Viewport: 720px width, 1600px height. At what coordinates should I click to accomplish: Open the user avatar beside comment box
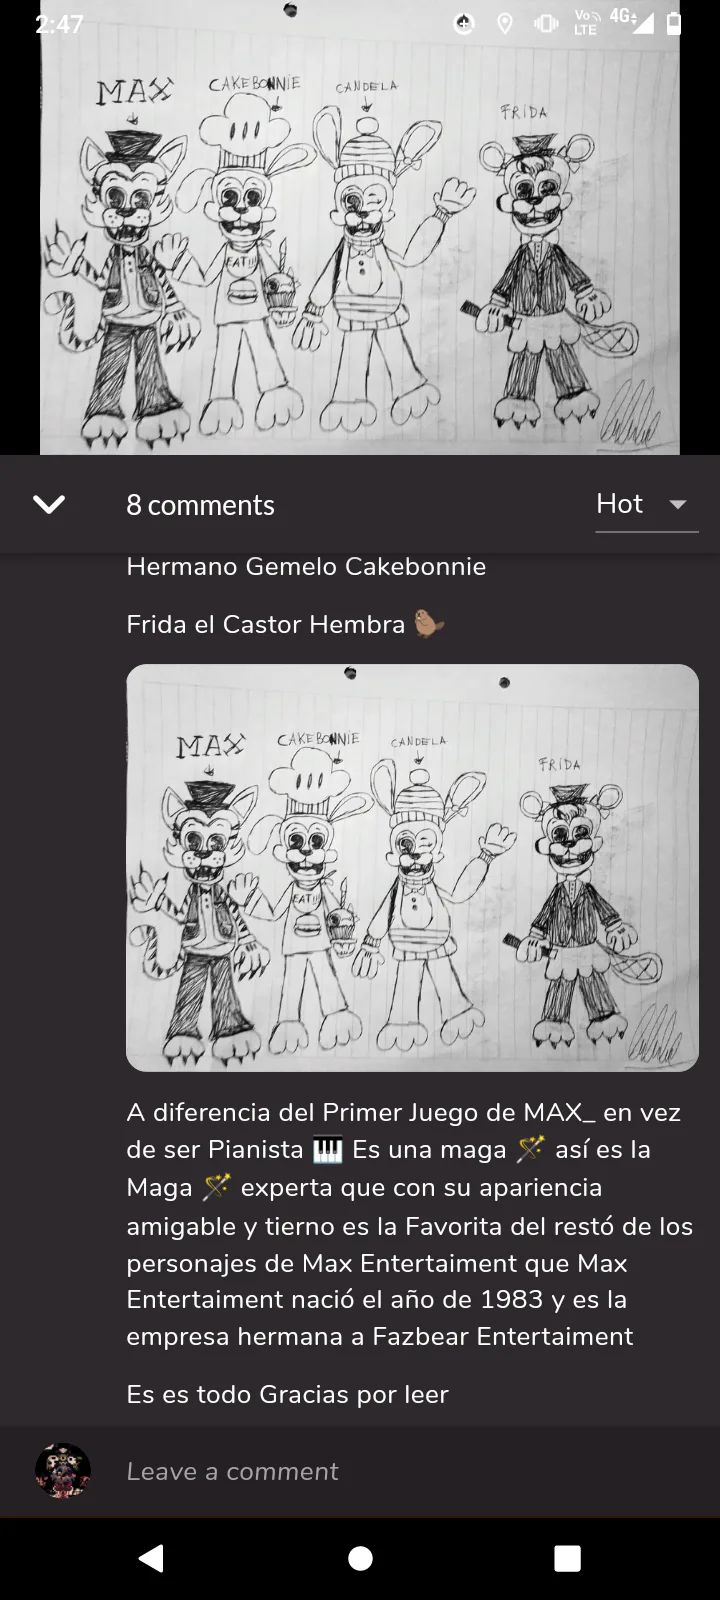pyautogui.click(x=63, y=1471)
